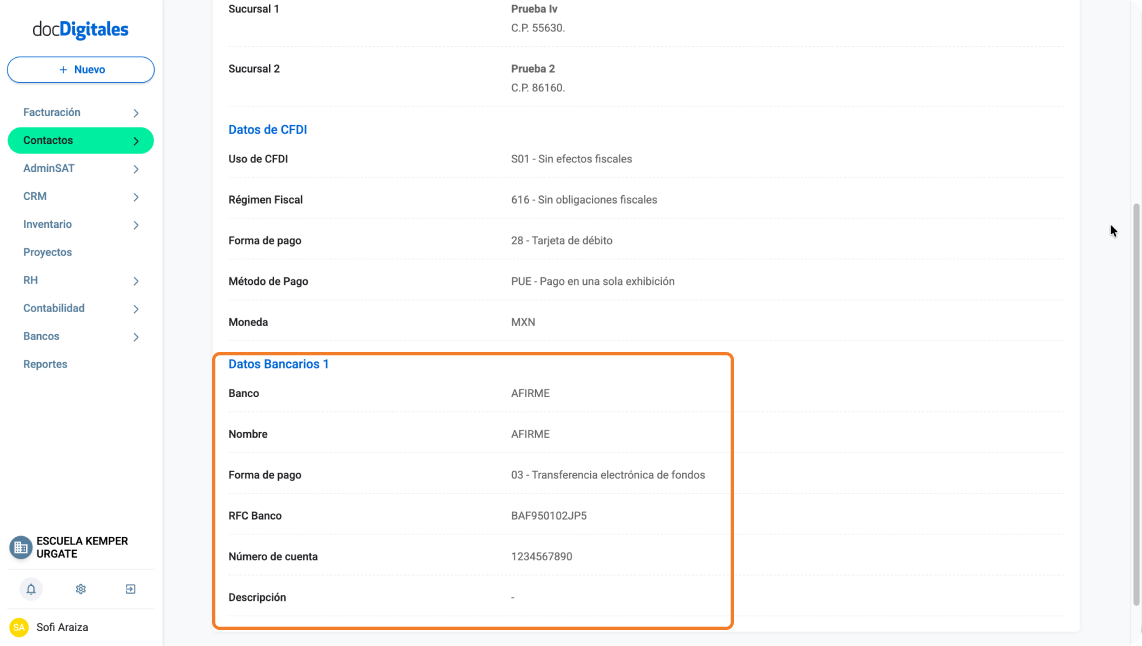Open the Proyectos menu item
Screen dimensions: 1142x646
point(47,253)
